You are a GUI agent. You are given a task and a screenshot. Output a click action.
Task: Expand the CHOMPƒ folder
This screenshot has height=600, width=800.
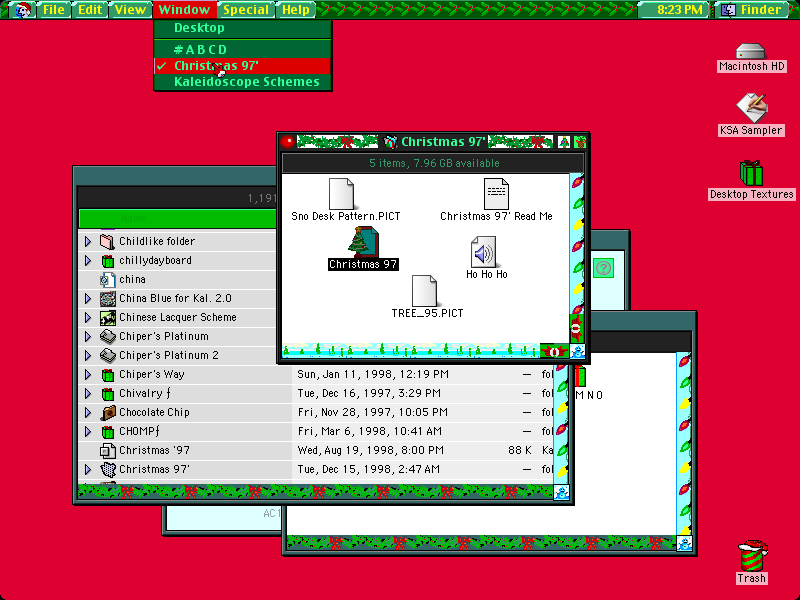(88, 432)
